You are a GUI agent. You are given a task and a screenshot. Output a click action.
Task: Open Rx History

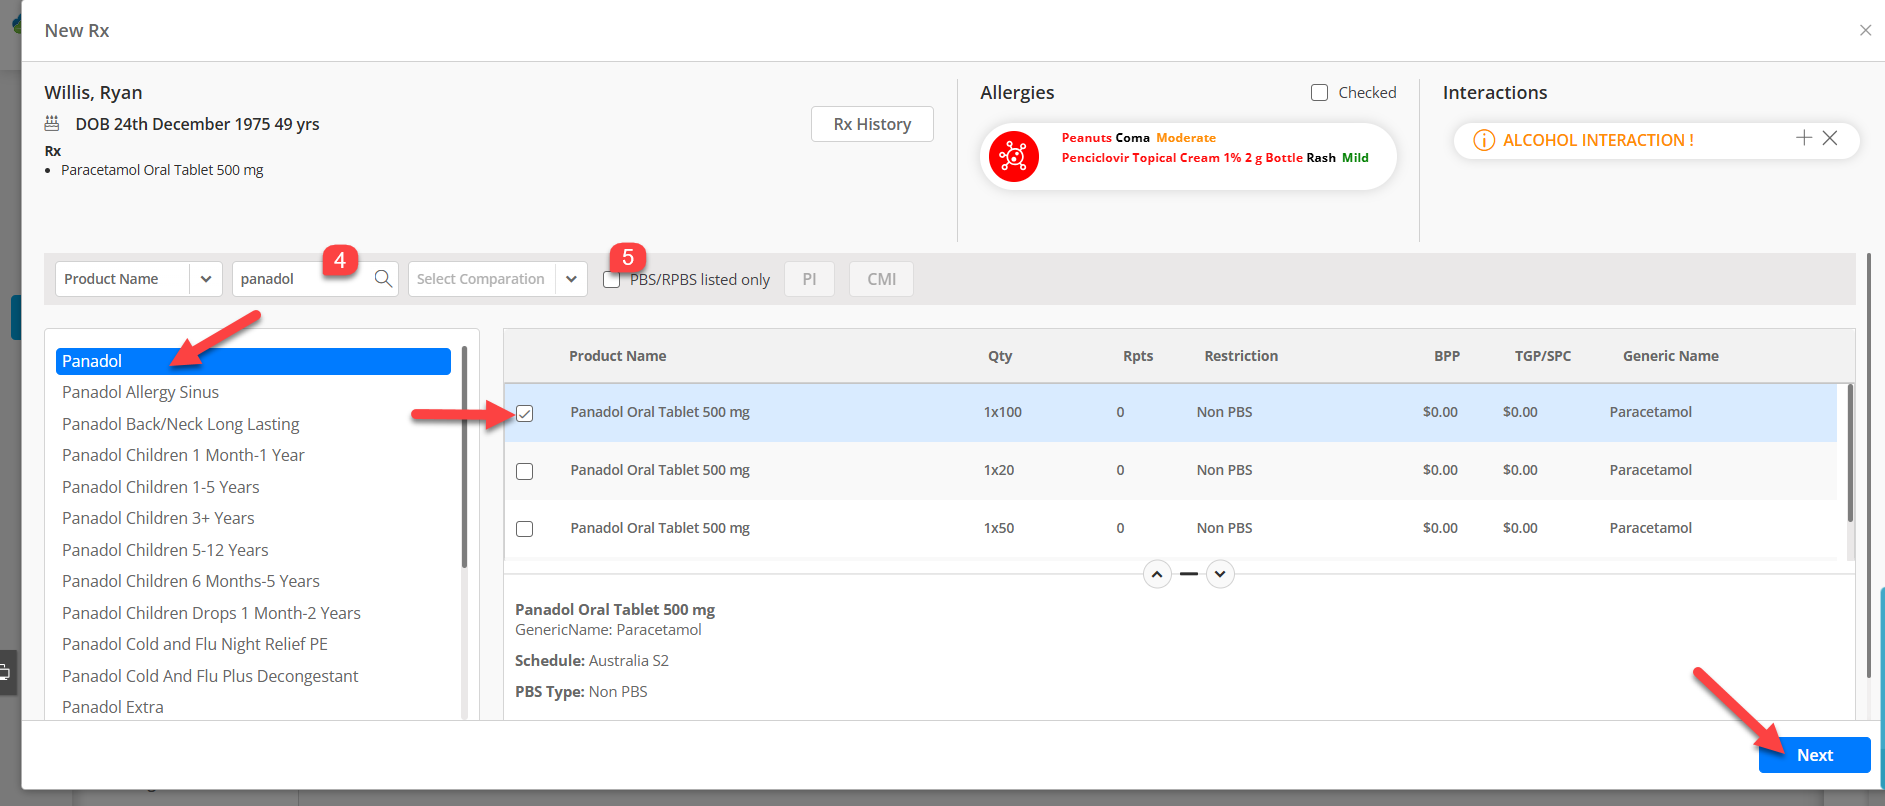(872, 124)
